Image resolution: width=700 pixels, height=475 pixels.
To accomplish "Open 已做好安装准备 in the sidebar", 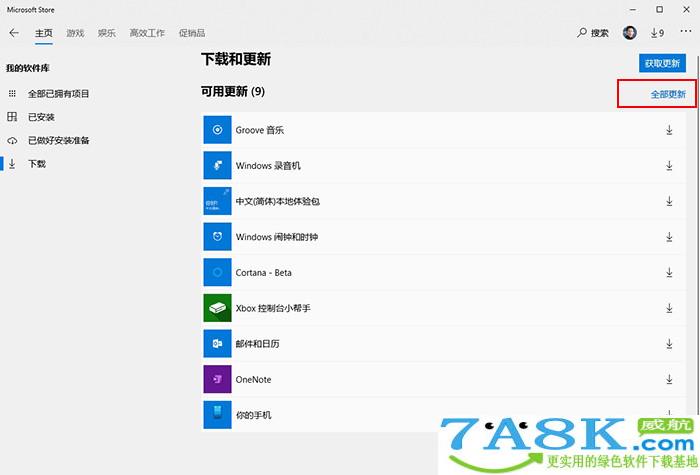I will [58, 141].
